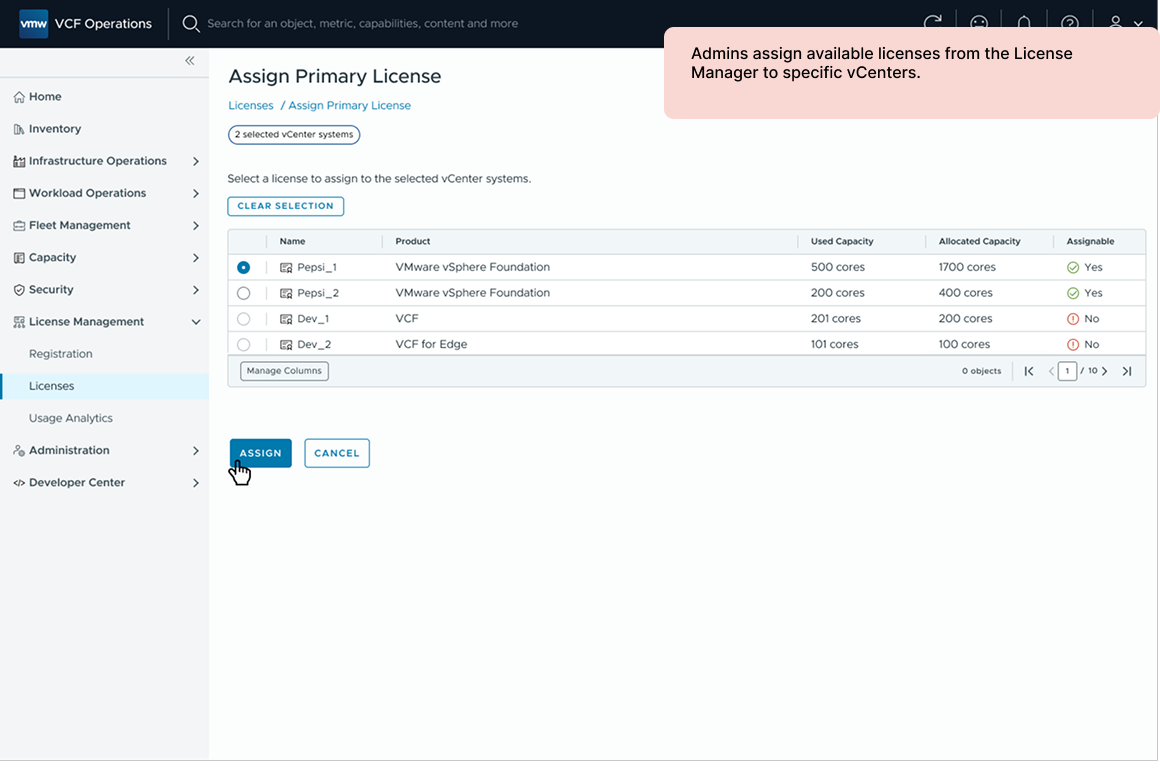This screenshot has height=769, width=1160.
Task: Click the License Management icon
Action: [x=19, y=322]
